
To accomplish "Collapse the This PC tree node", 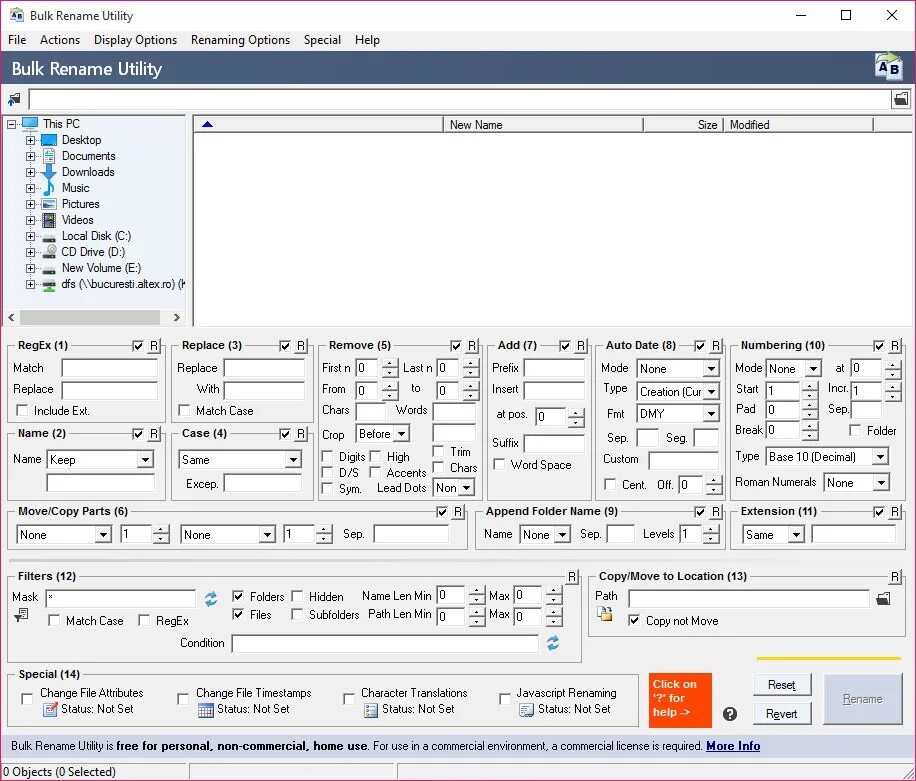I will click(11, 124).
